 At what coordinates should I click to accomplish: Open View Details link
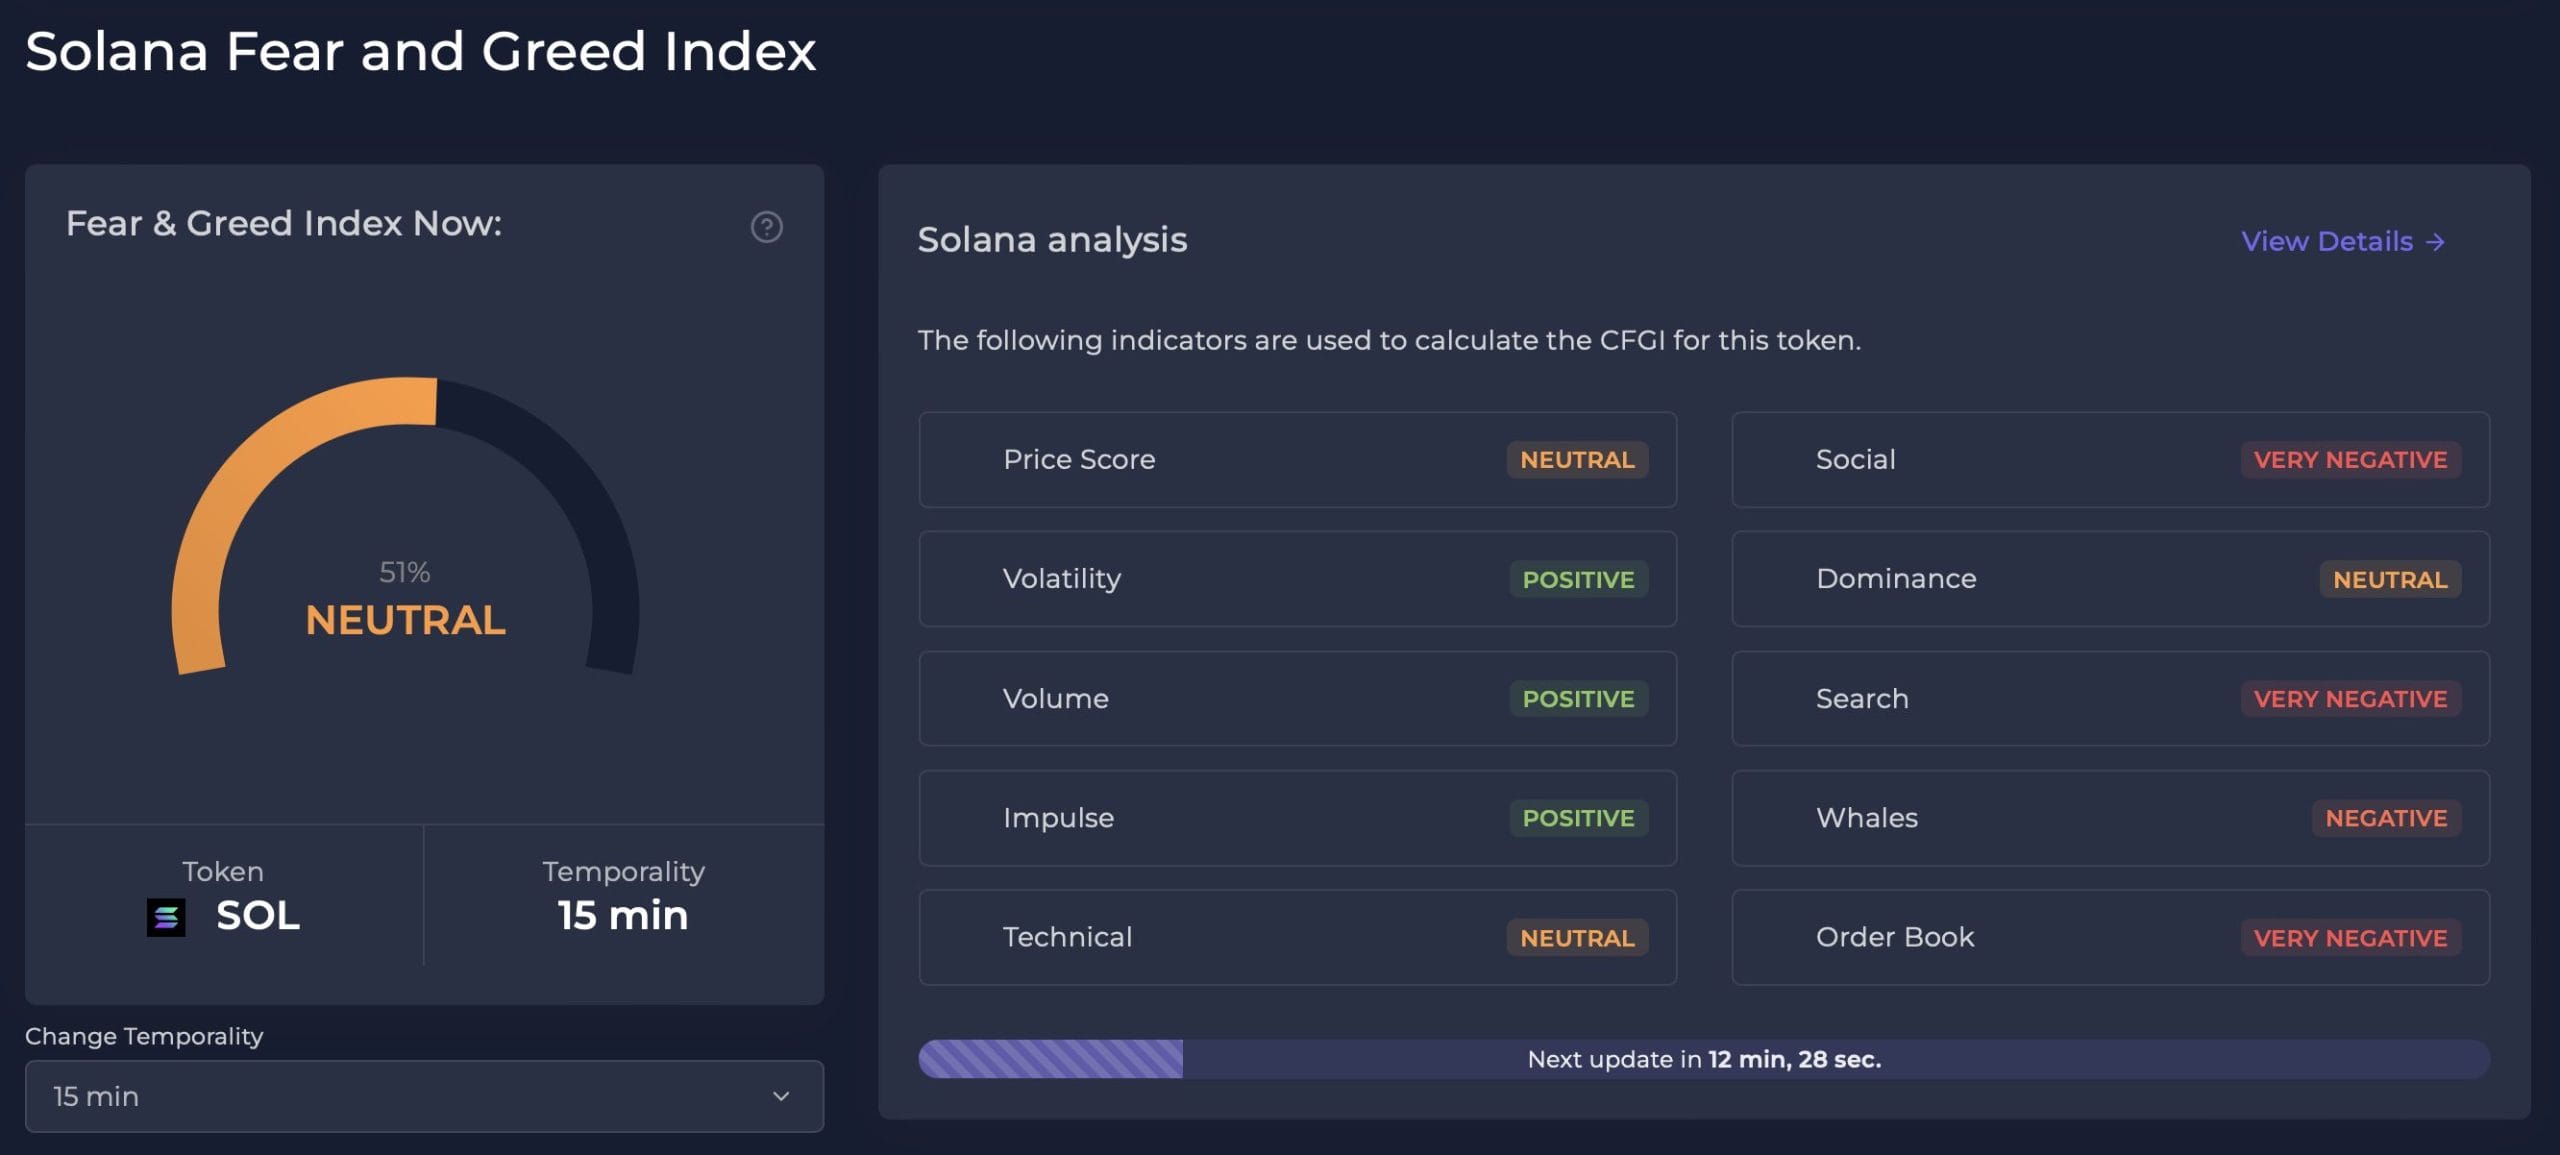(2343, 241)
